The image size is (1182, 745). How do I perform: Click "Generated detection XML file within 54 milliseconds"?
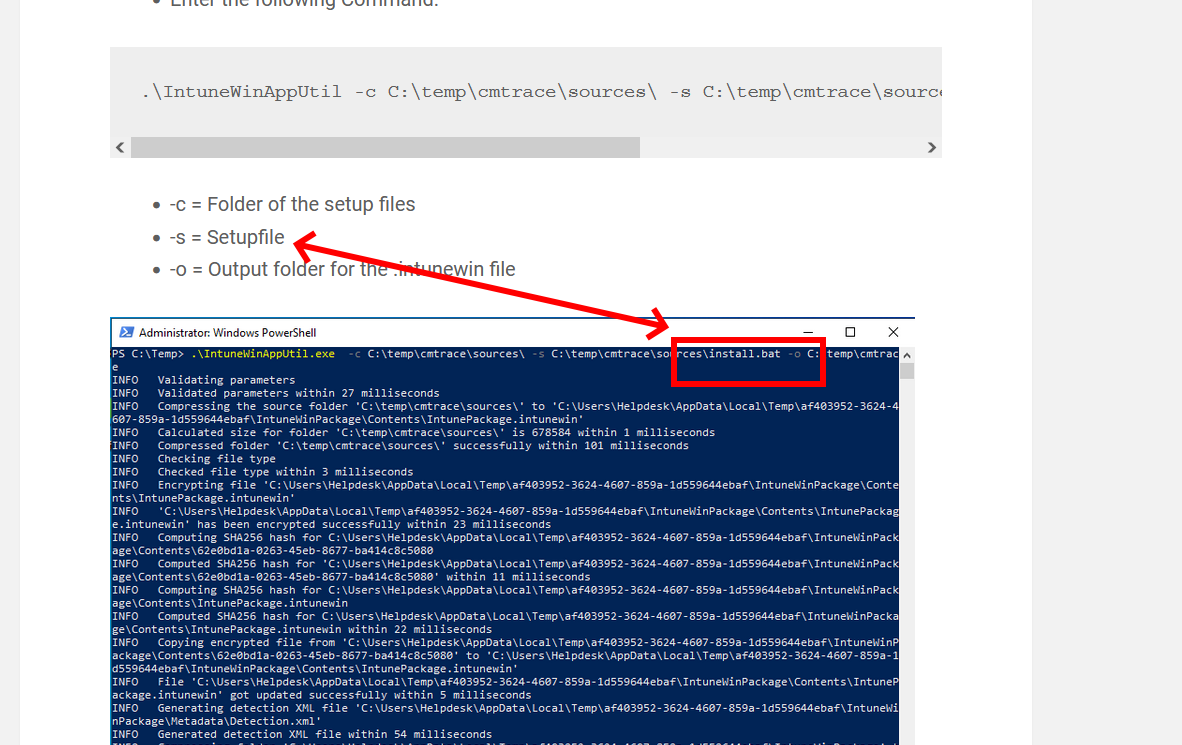tap(302, 734)
